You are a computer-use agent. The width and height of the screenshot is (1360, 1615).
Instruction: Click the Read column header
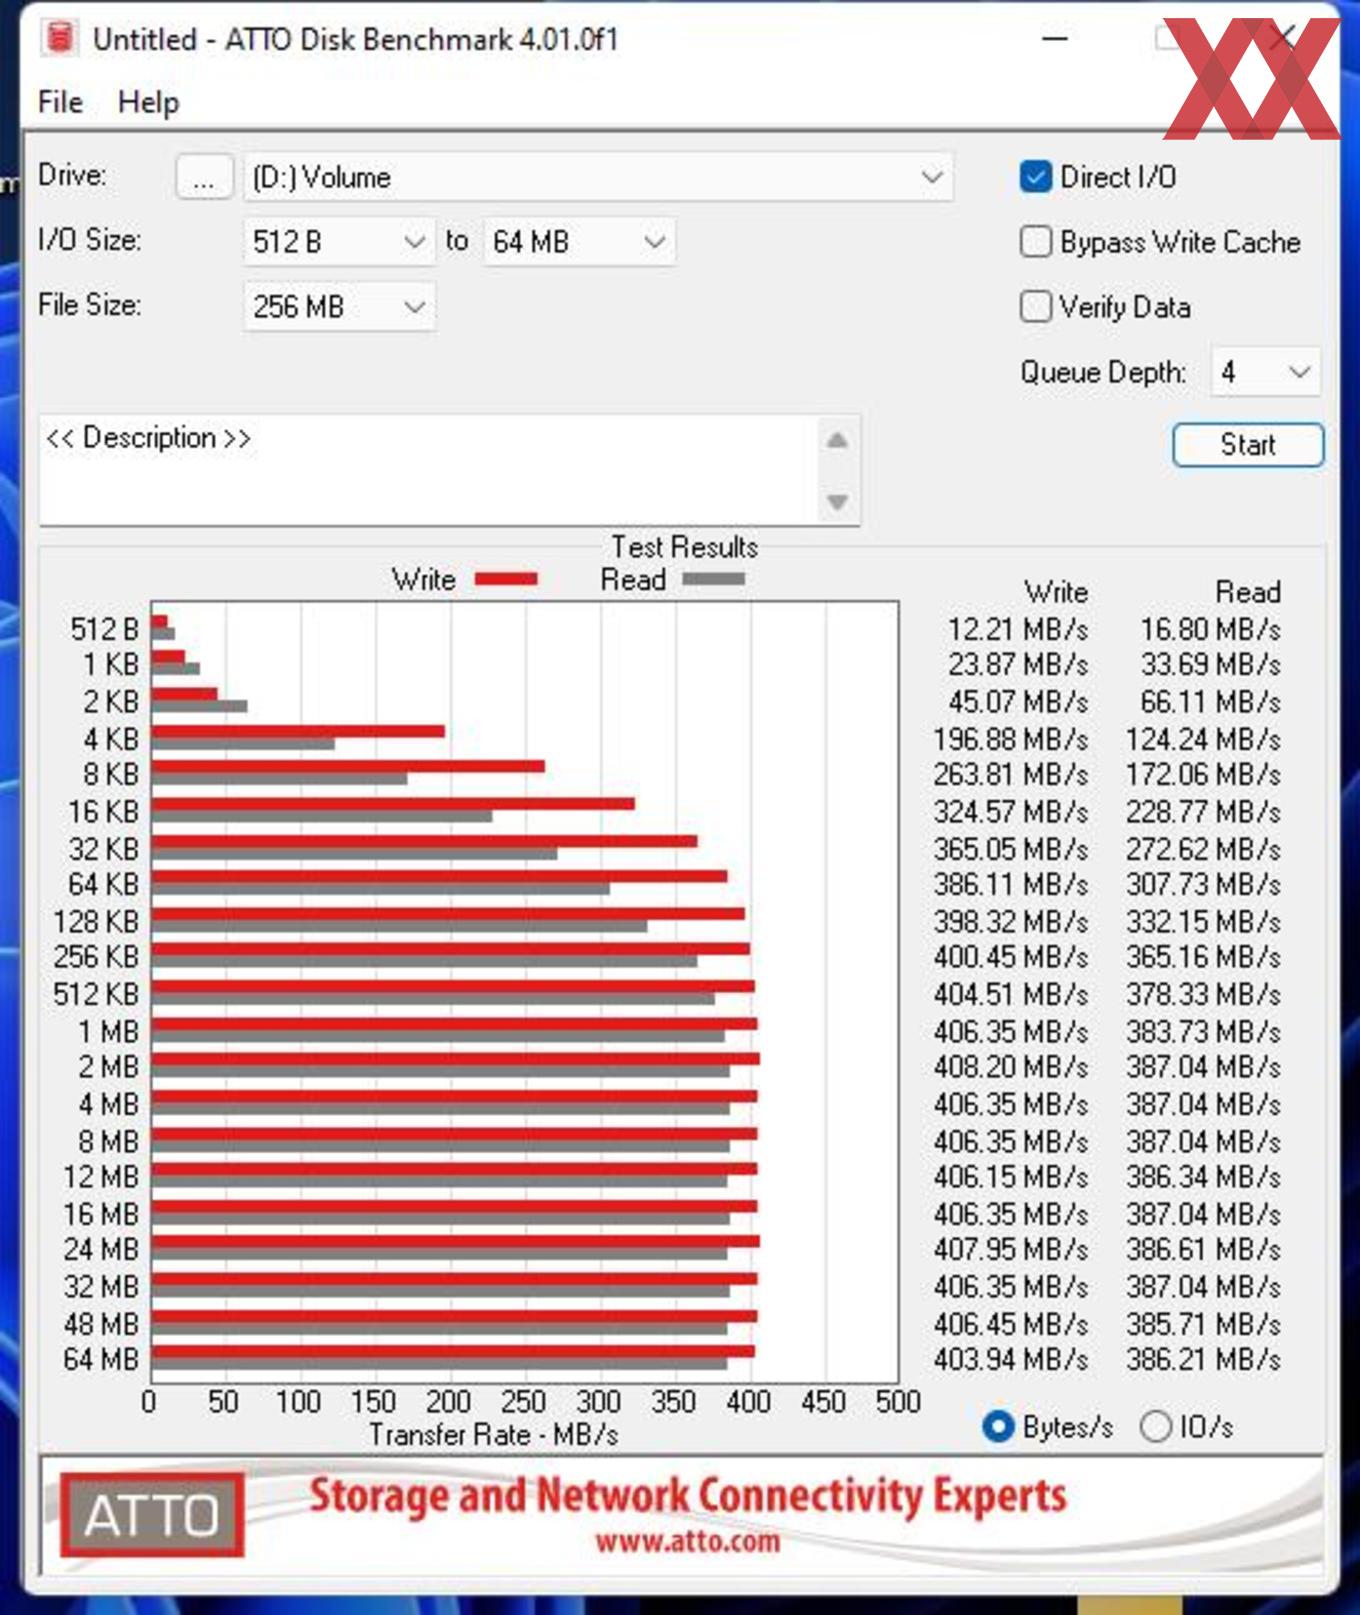(1248, 592)
